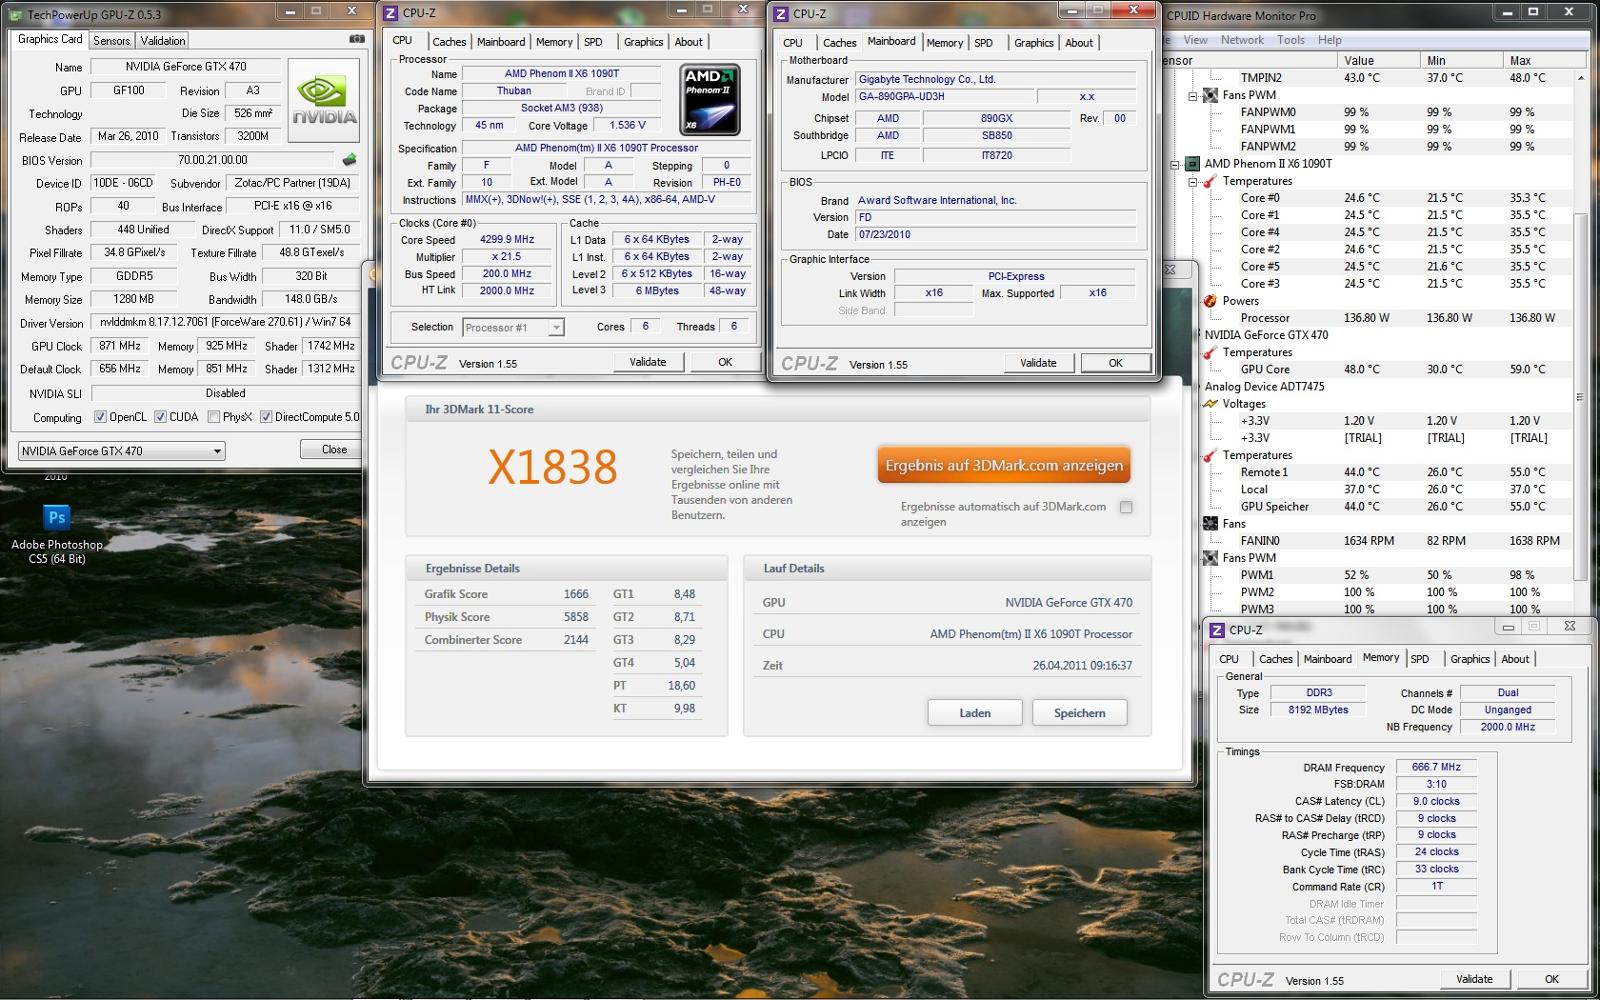Click the thermometer icon under AMD Phenom II X6 1090T
Screen dimensions: 1600x1000
1209,181
